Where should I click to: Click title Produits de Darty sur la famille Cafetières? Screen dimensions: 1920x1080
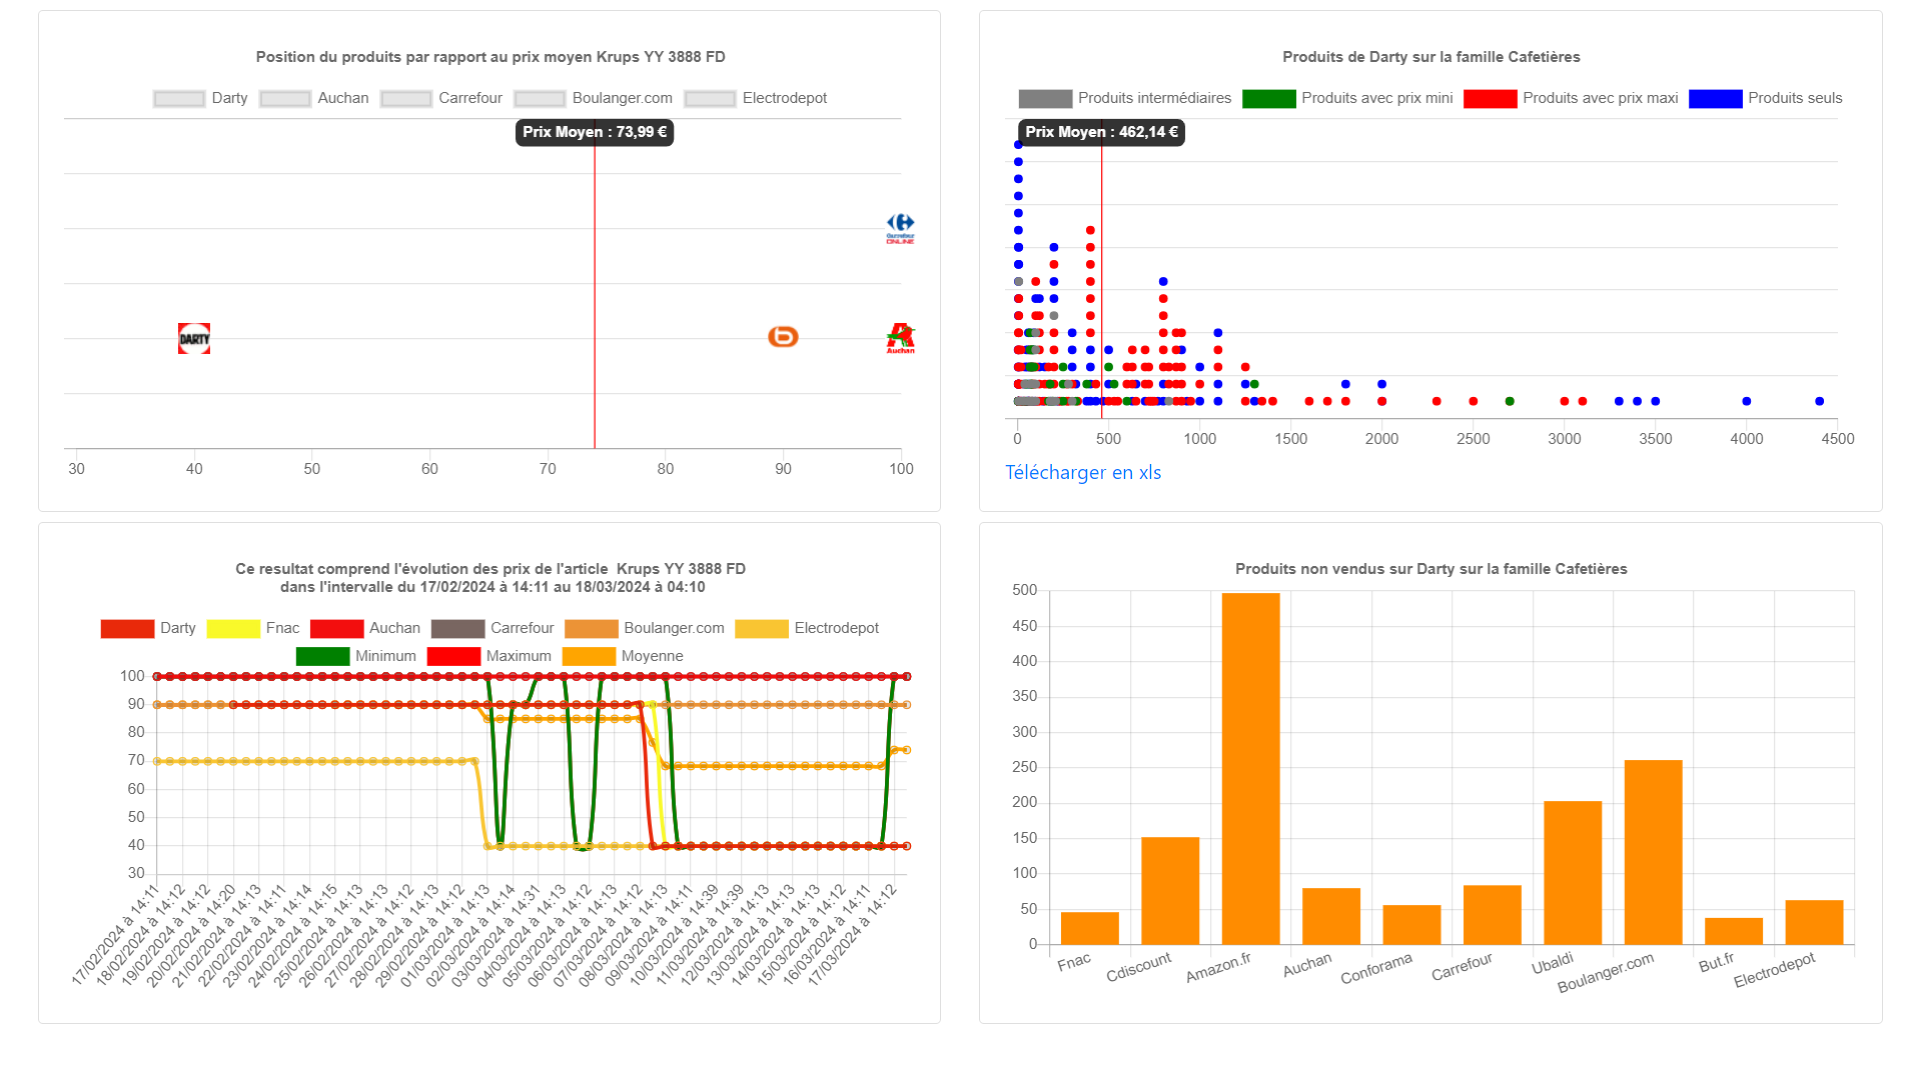pyautogui.click(x=1431, y=57)
